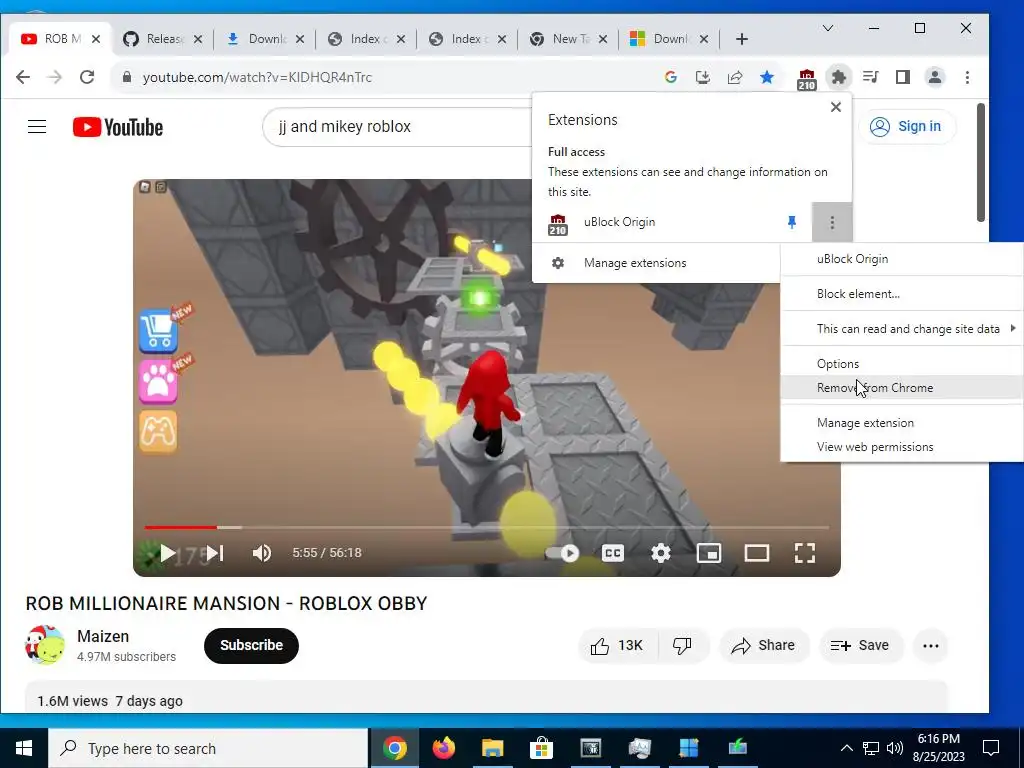1024x768 pixels.
Task: Switch to theater mode
Action: click(x=757, y=553)
